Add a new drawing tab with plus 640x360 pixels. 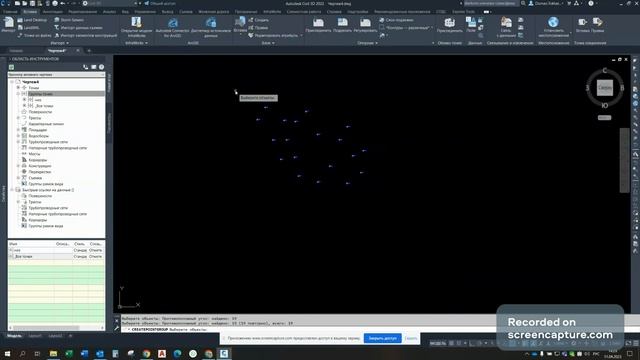(x=89, y=51)
